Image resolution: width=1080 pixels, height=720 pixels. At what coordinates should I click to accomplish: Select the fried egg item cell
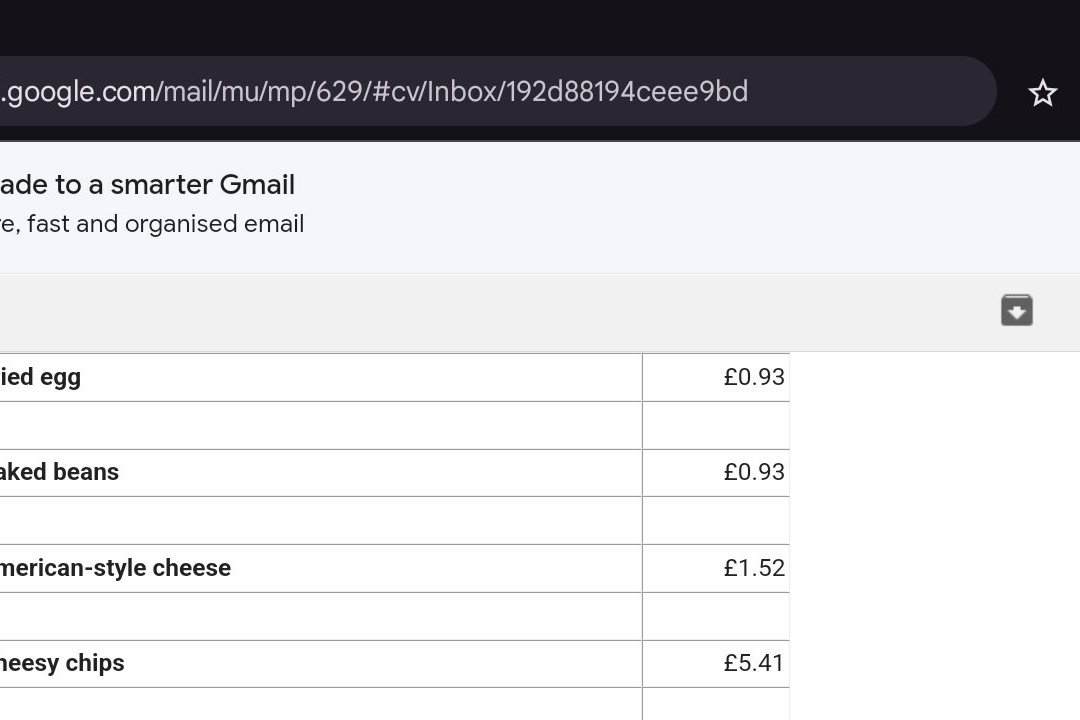tap(321, 377)
